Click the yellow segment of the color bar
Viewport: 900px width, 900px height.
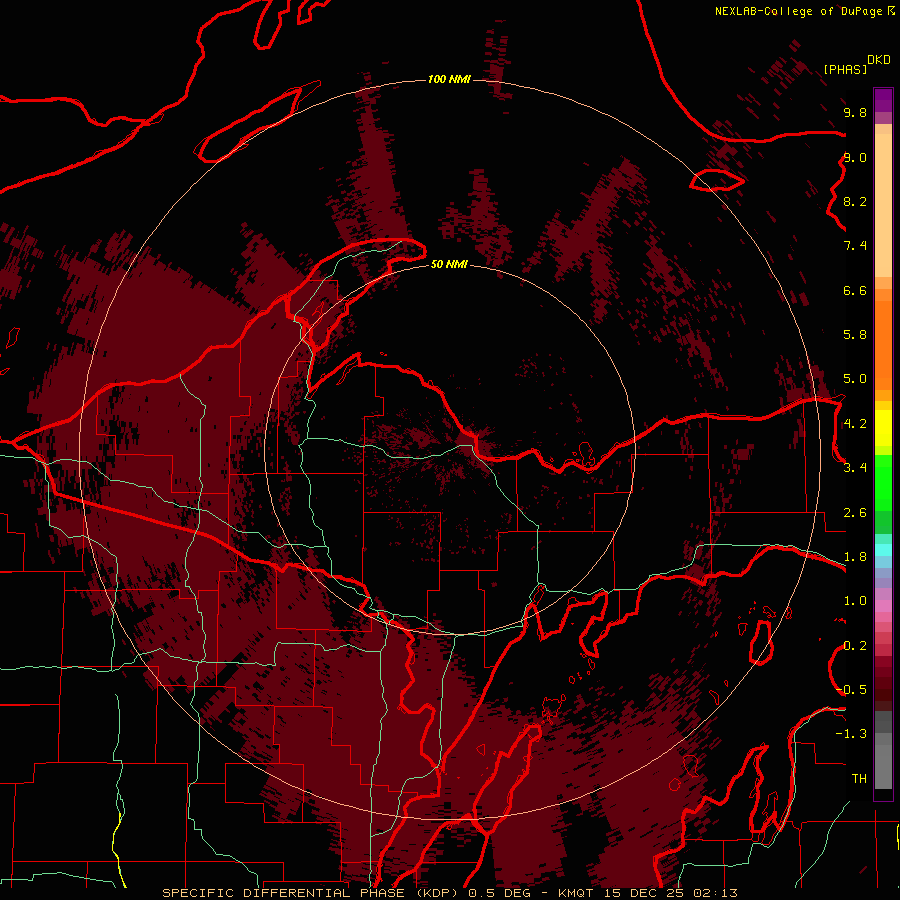883,428
